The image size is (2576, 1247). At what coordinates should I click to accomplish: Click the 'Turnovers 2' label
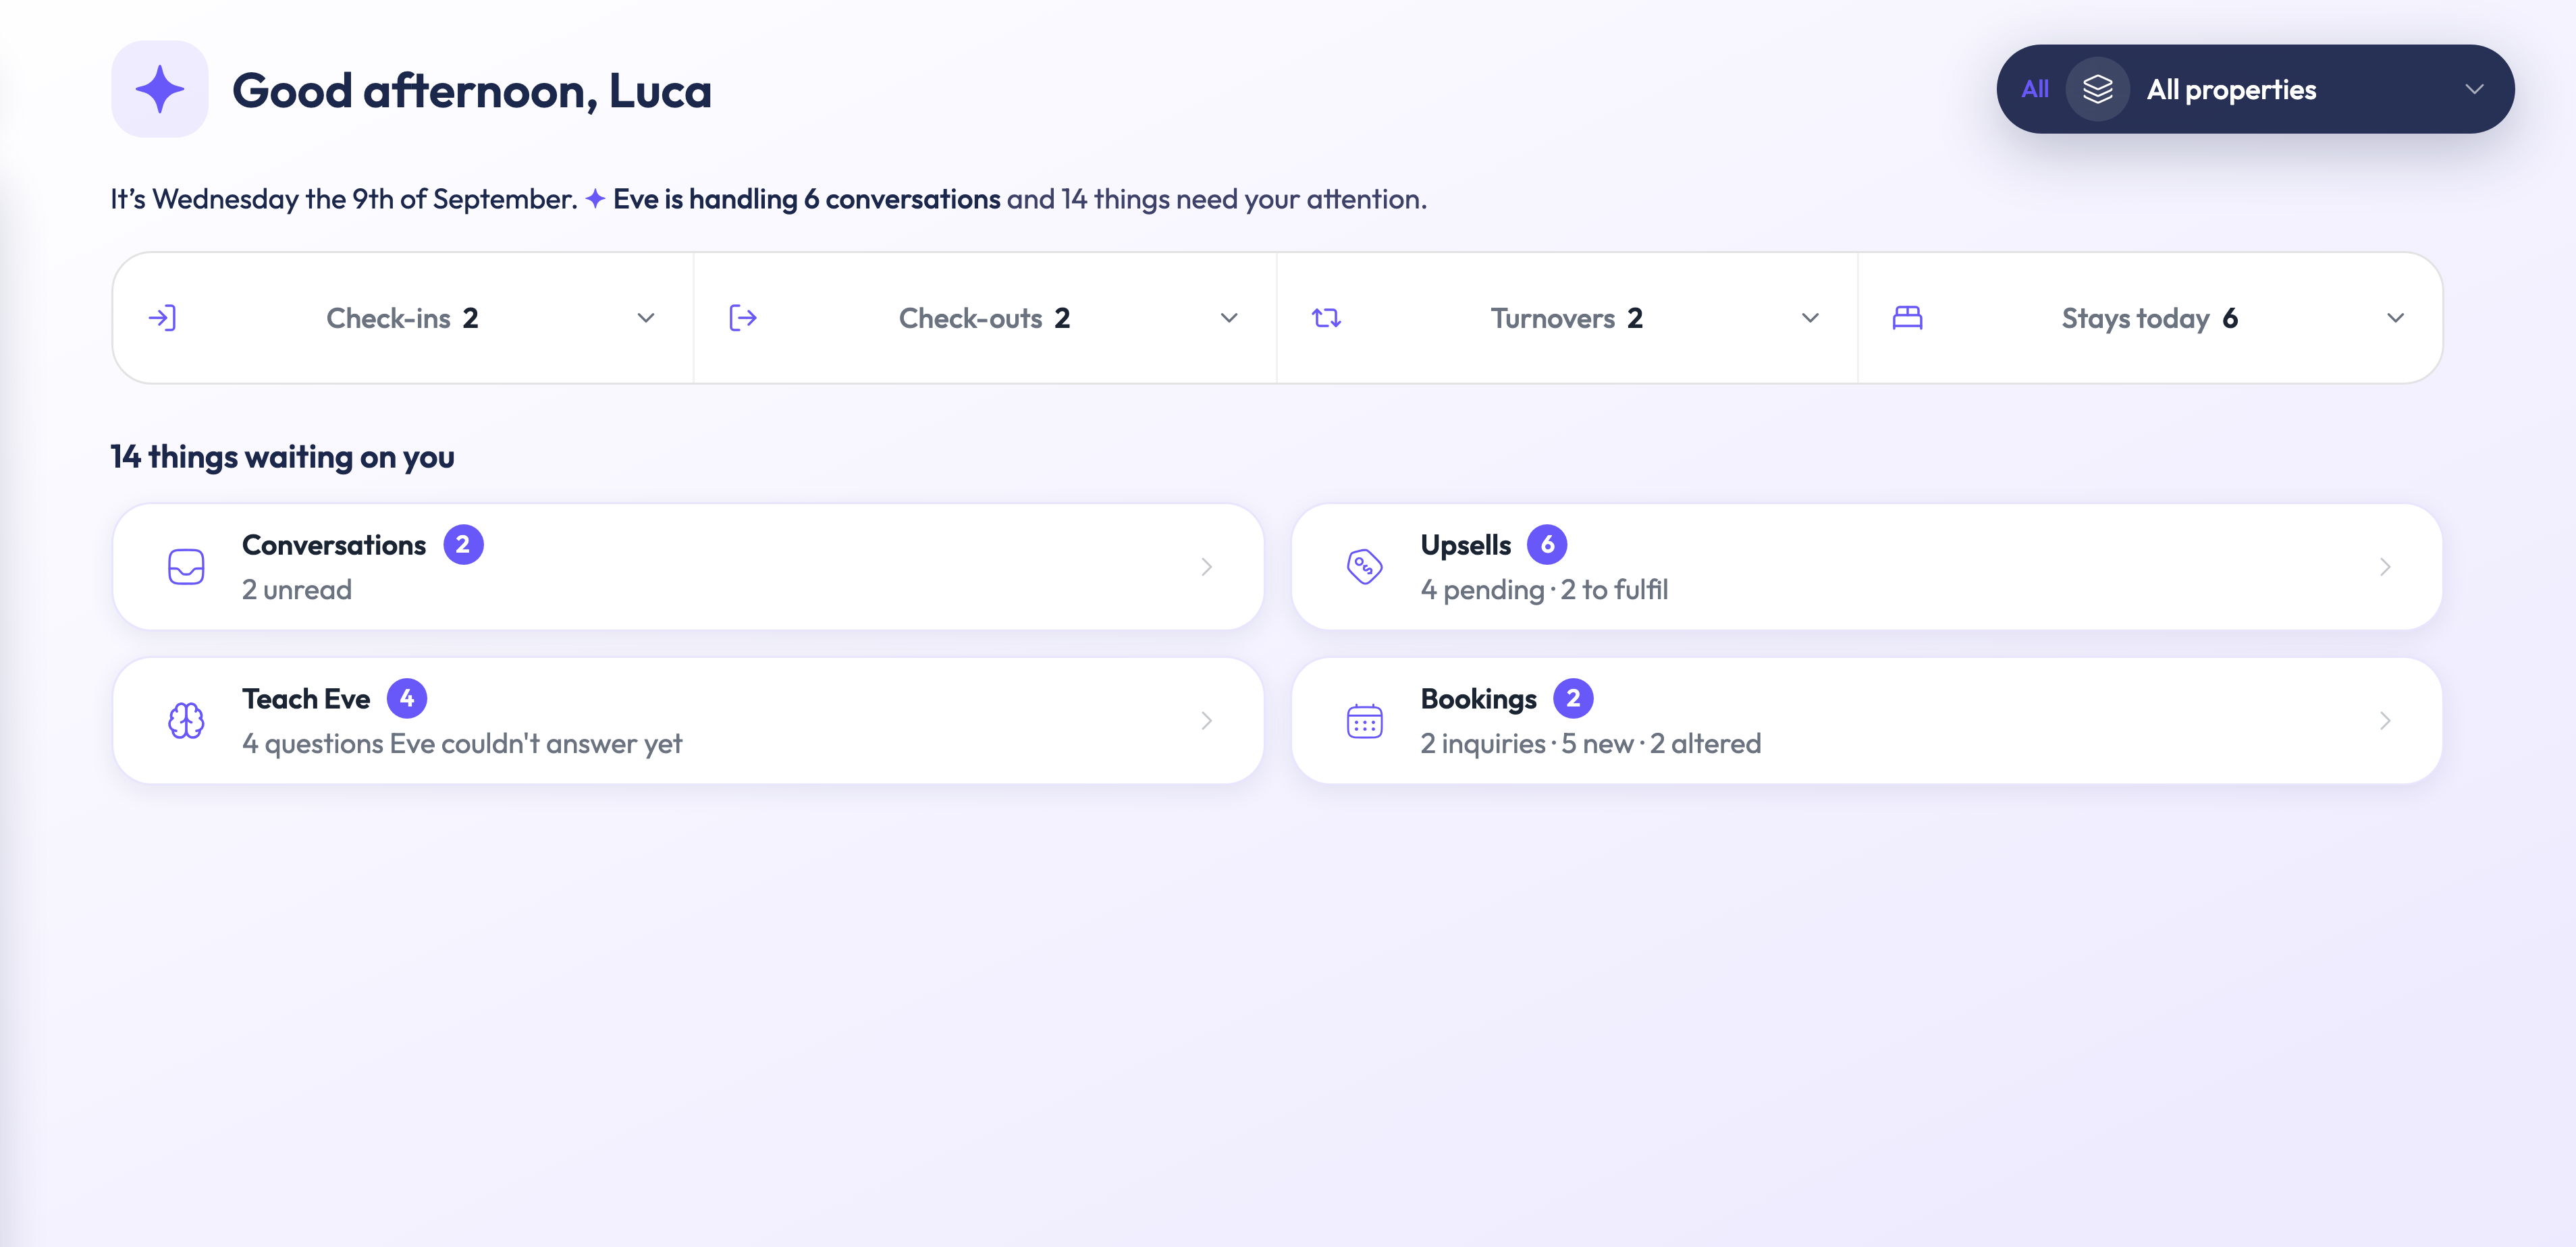point(1566,318)
